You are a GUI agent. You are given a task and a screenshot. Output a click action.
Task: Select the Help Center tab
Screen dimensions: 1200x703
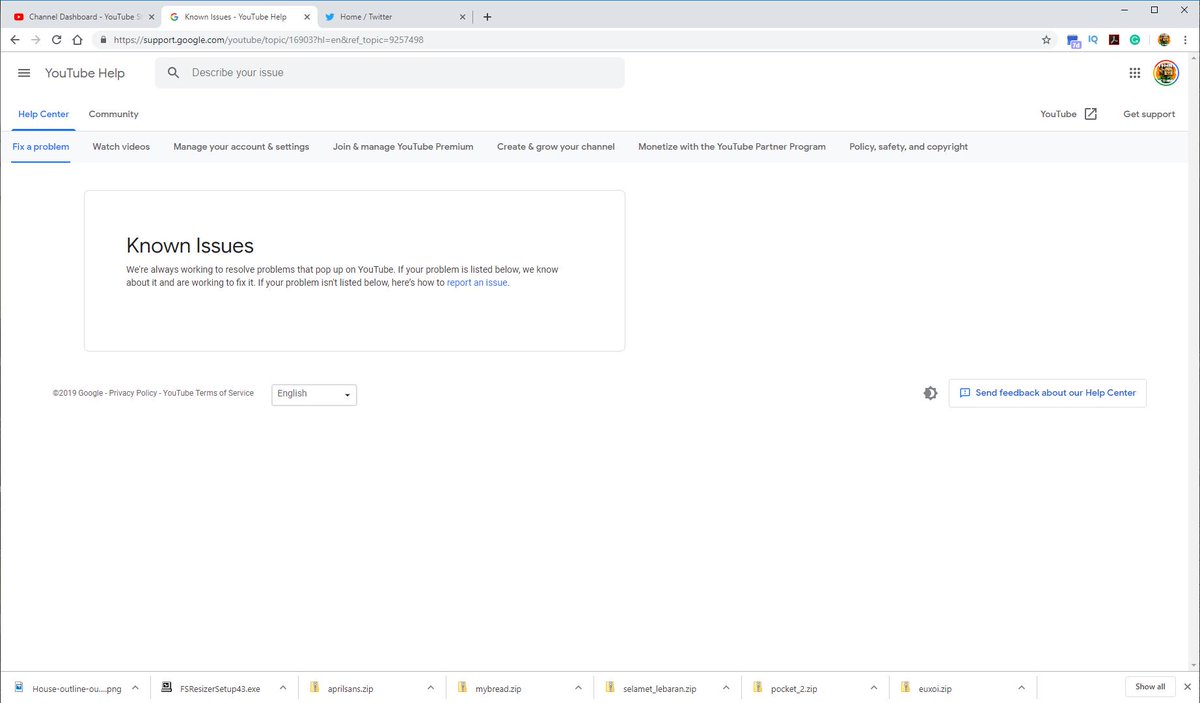[44, 114]
